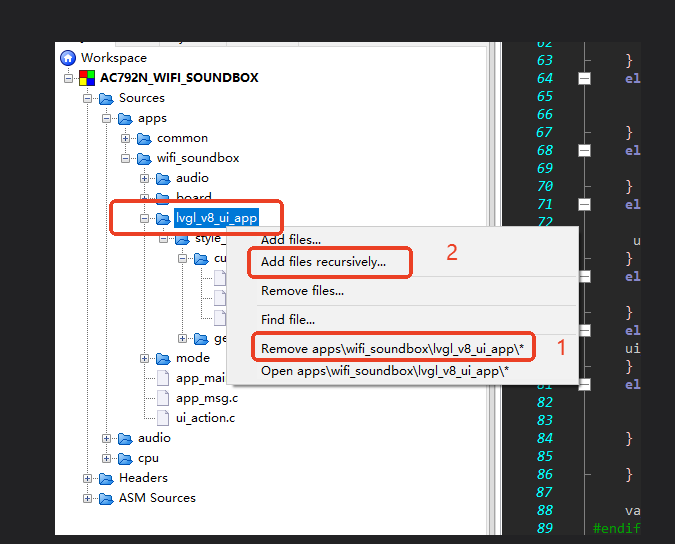Screen dimensions: 675x544
Task: Click the ASM Sources folder icon
Action: click(x=106, y=499)
